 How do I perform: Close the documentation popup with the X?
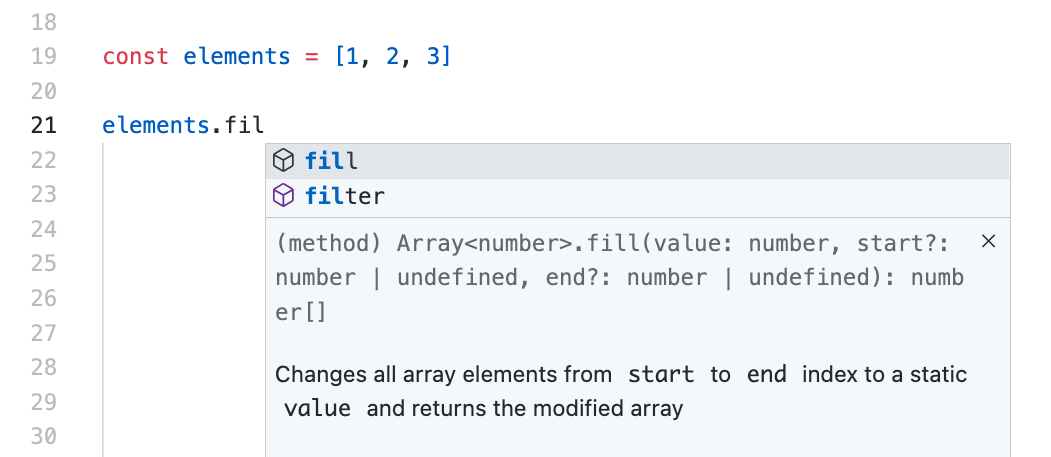988,241
